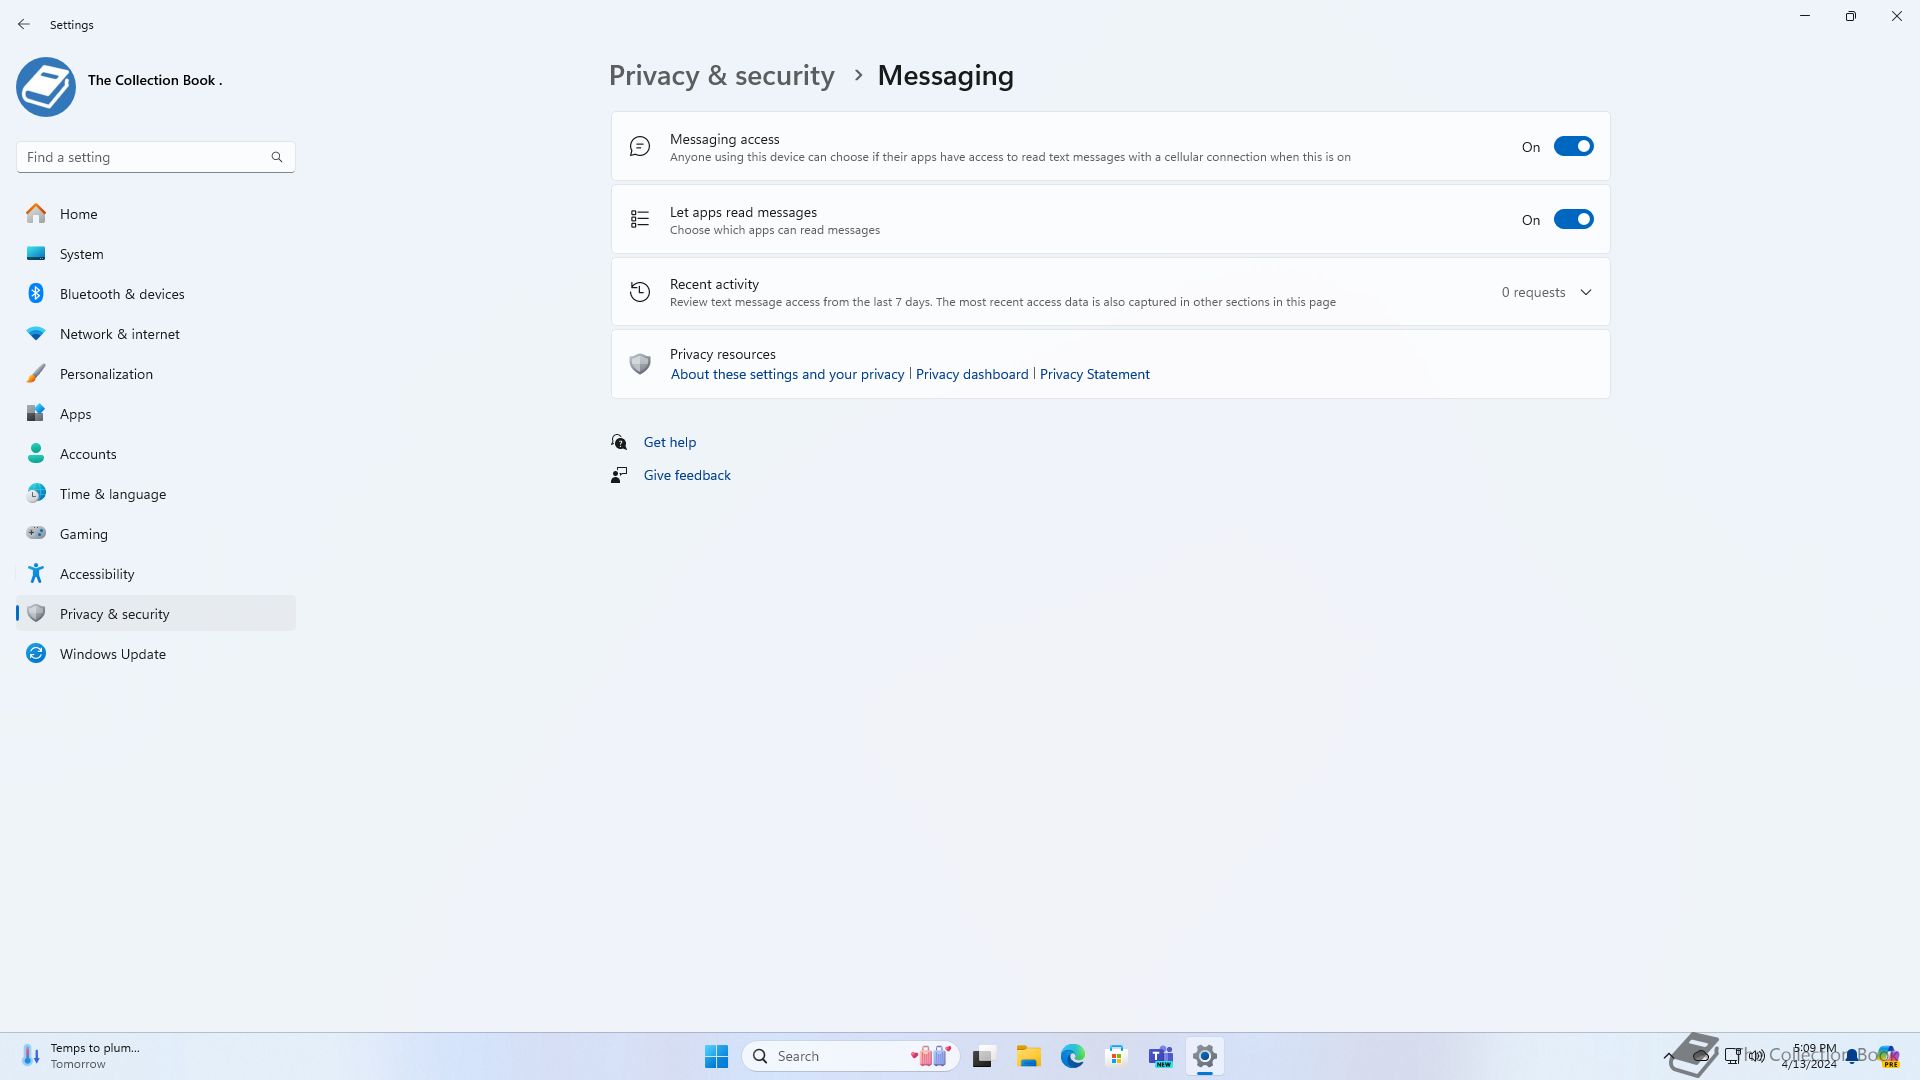Click the Accessibility figure icon in sidebar
1920x1080 pixels.
[36, 574]
